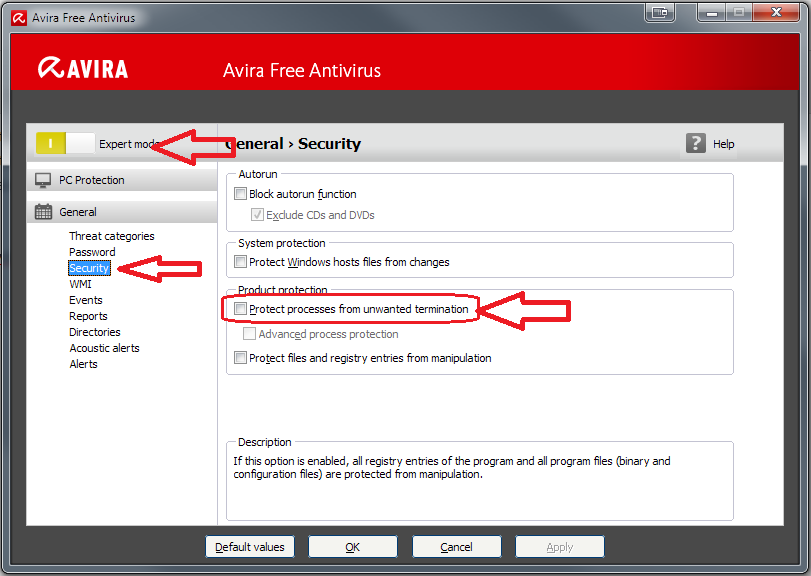Image resolution: width=811 pixels, height=576 pixels.
Task: Open Reports settings page
Action: pos(88,316)
